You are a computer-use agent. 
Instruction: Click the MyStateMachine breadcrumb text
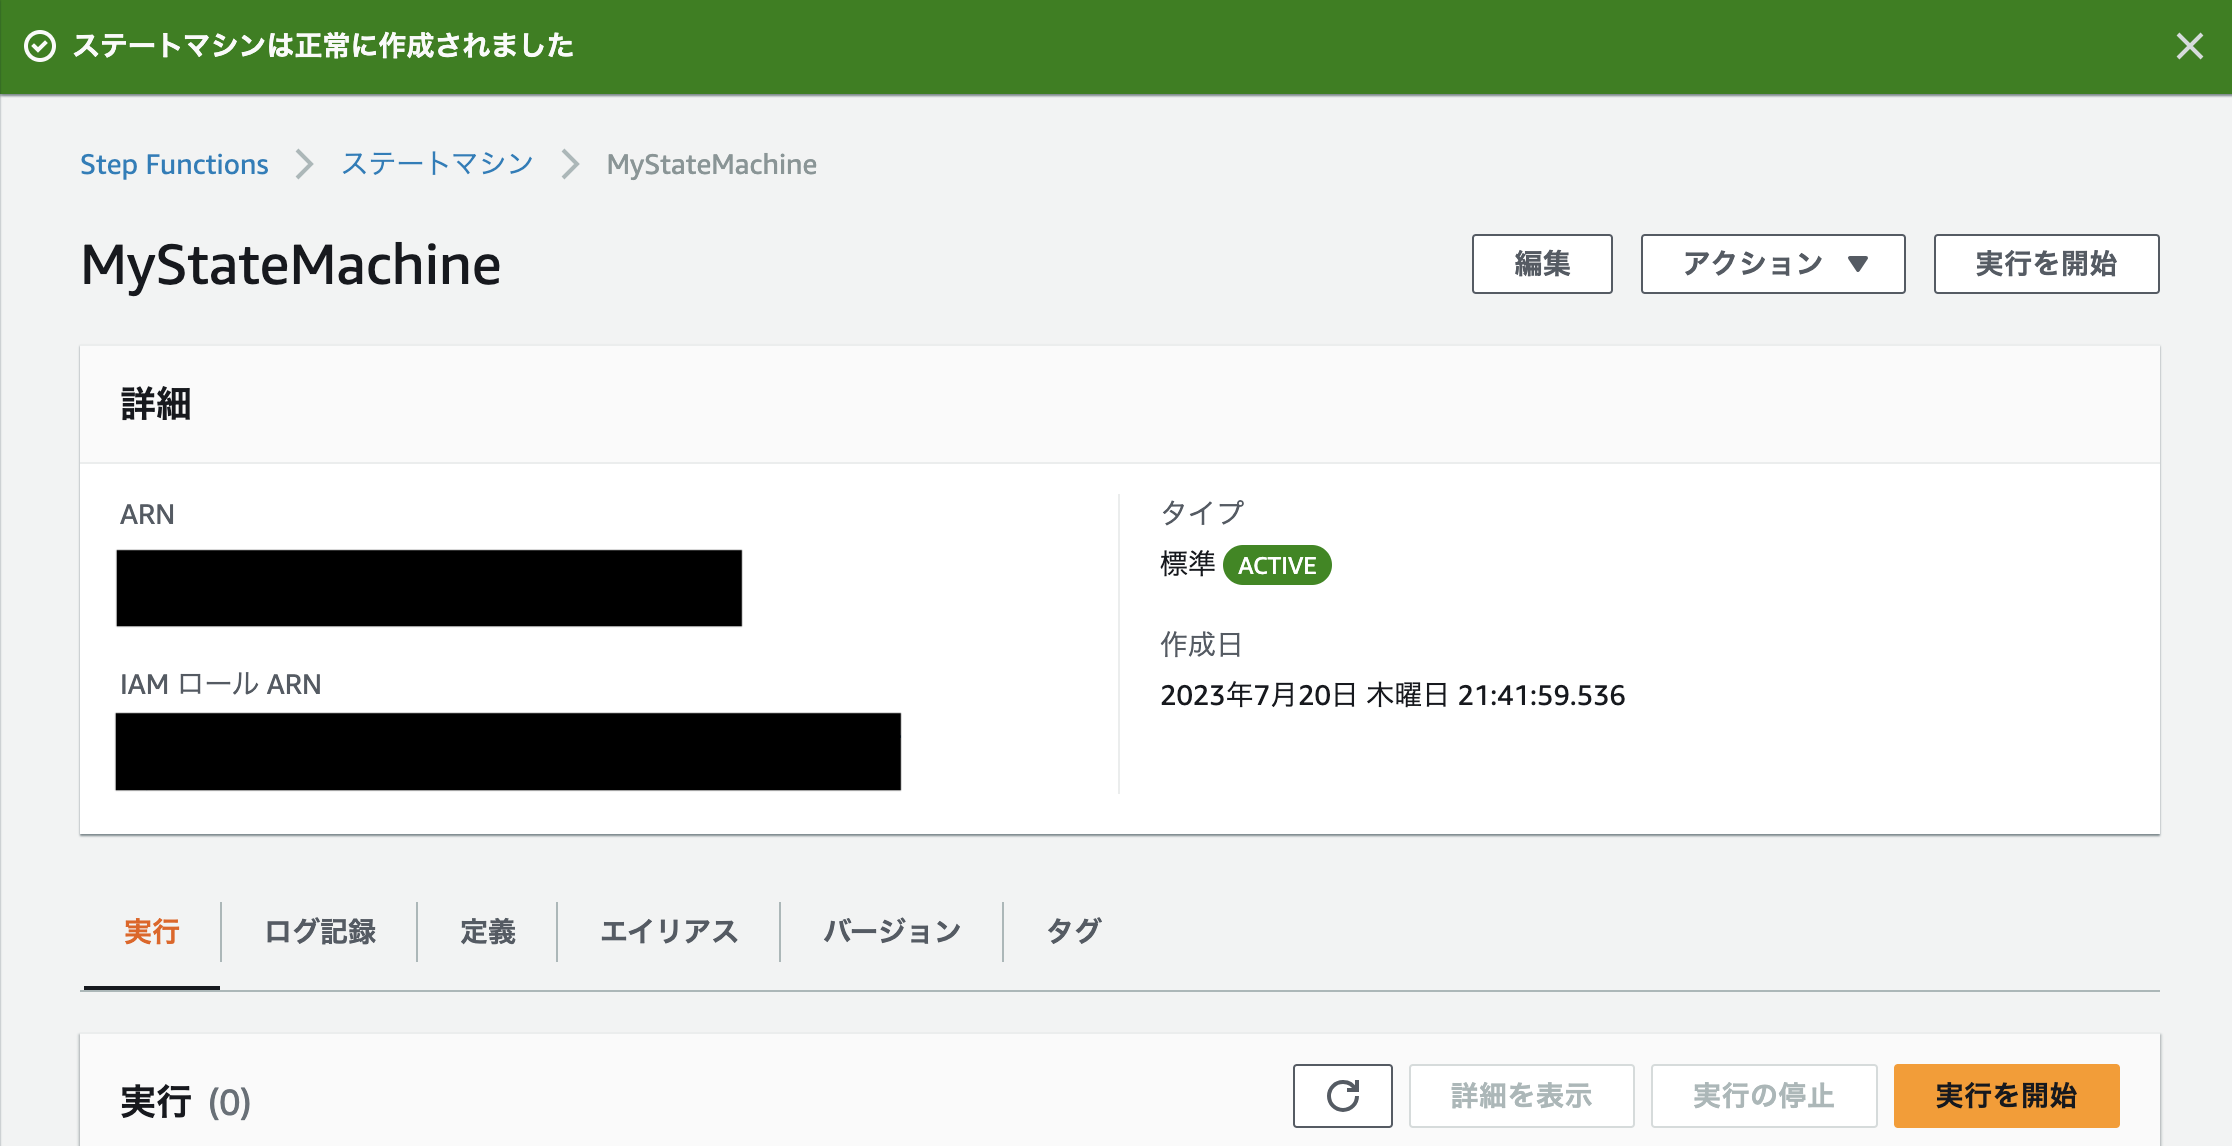pyautogui.click(x=711, y=164)
